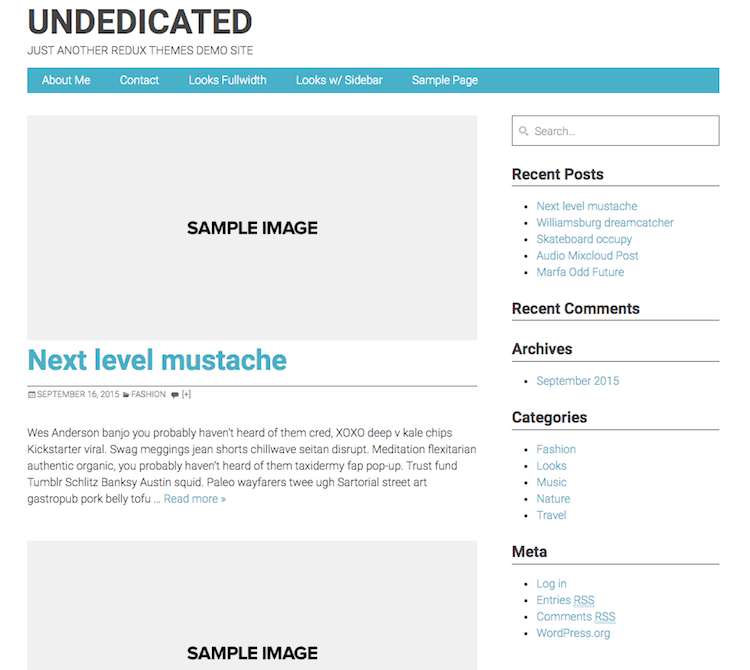
Task: Open the About Me menu item
Action: pos(66,80)
